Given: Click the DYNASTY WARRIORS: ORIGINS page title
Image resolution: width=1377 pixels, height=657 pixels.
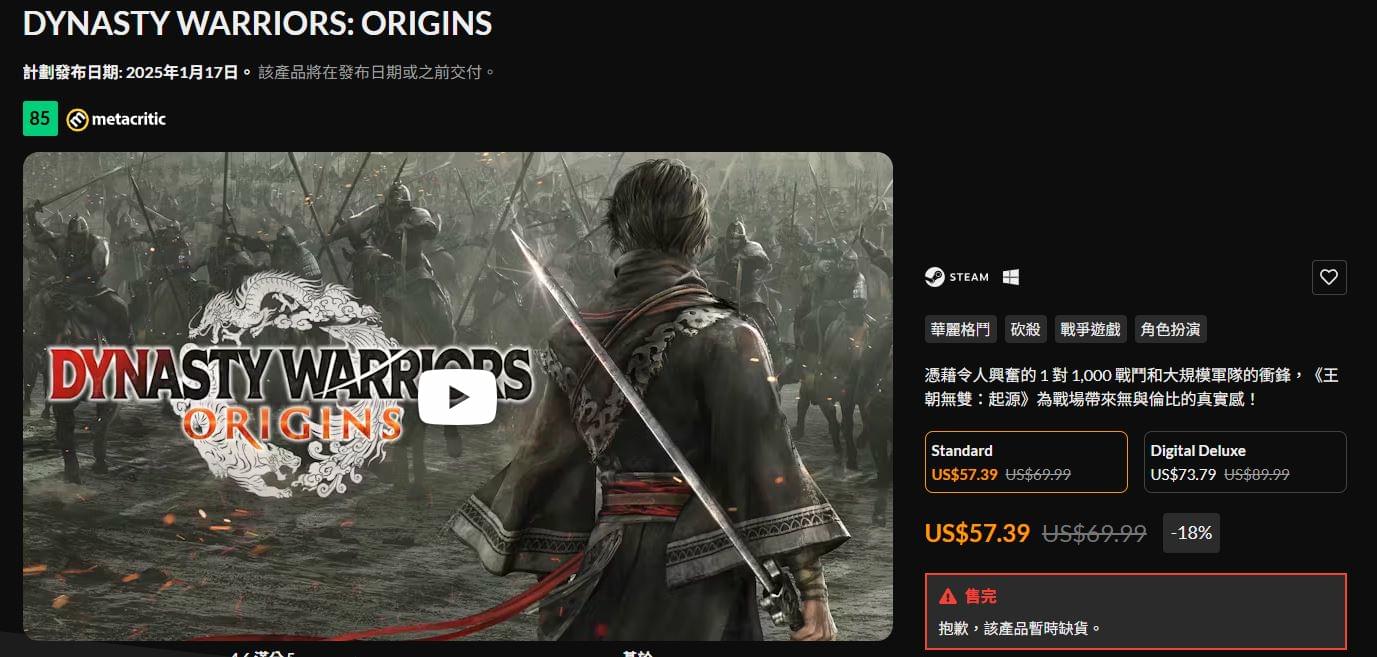Looking at the screenshot, I should tap(258, 23).
